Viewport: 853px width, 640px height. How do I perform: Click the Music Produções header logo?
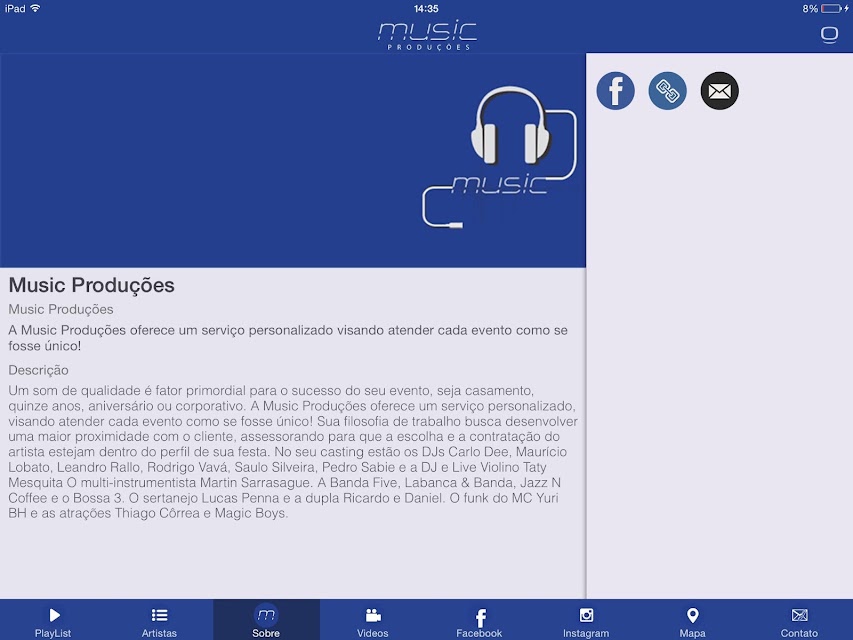pyautogui.click(x=427, y=35)
